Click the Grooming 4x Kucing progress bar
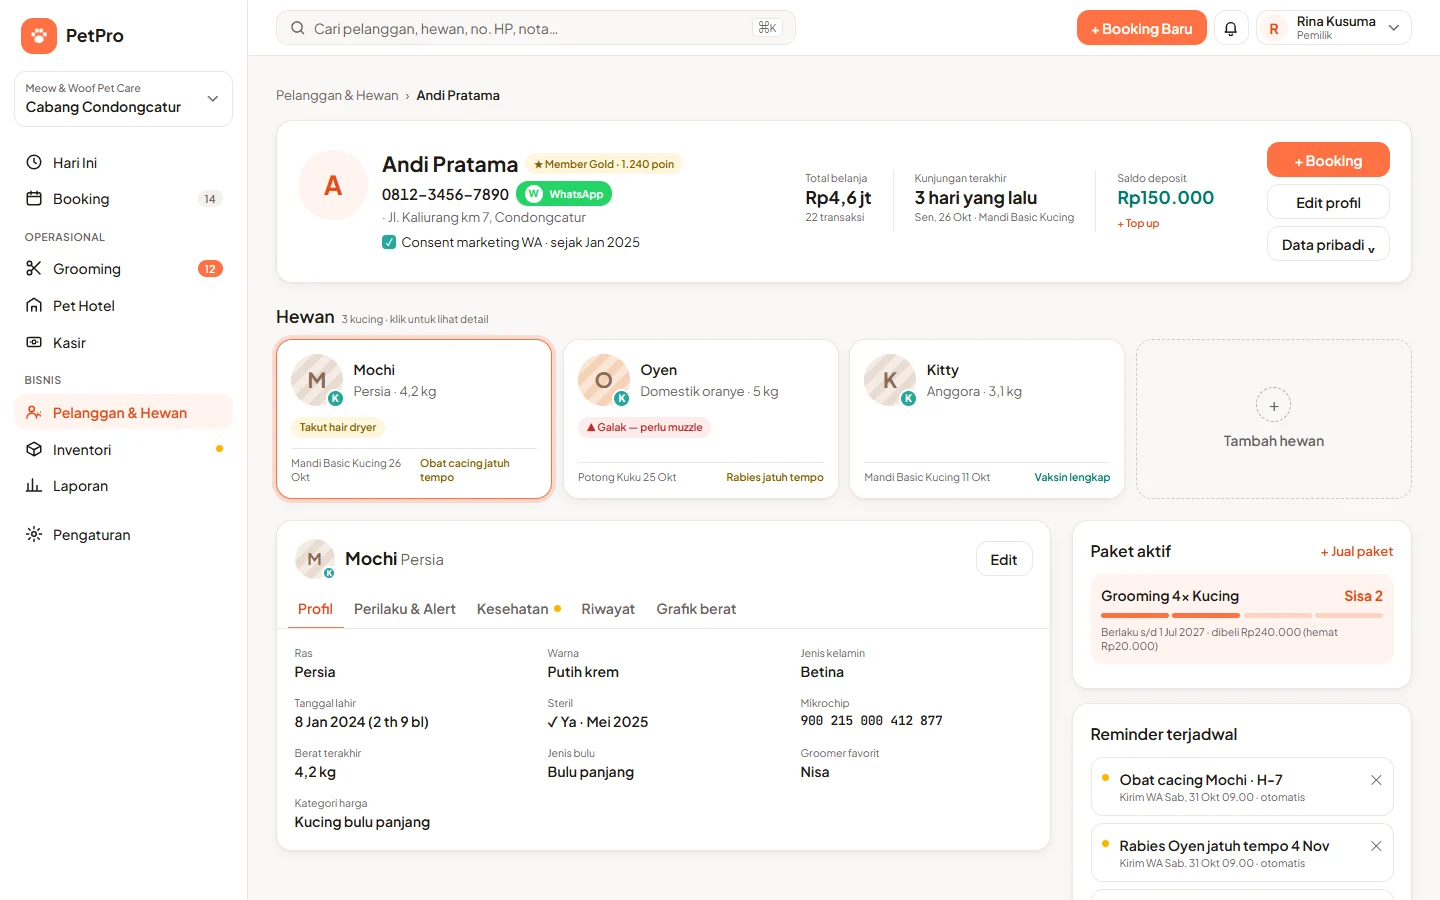The height and width of the screenshot is (900, 1440). (1242, 615)
